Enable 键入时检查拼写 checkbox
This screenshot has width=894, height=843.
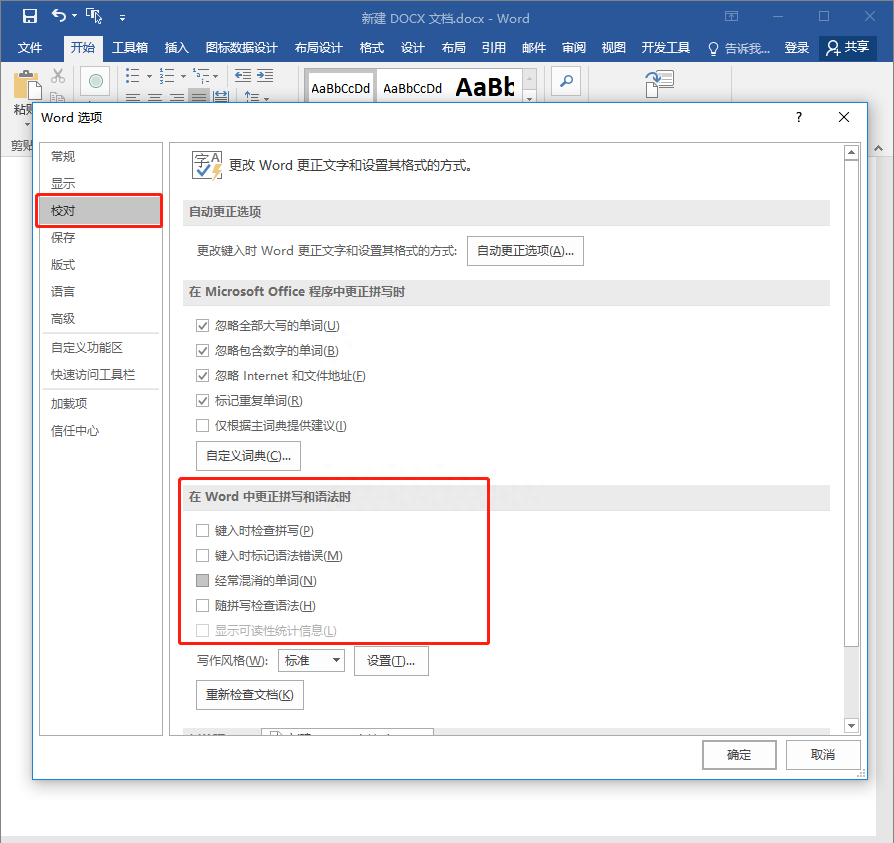click(202, 531)
